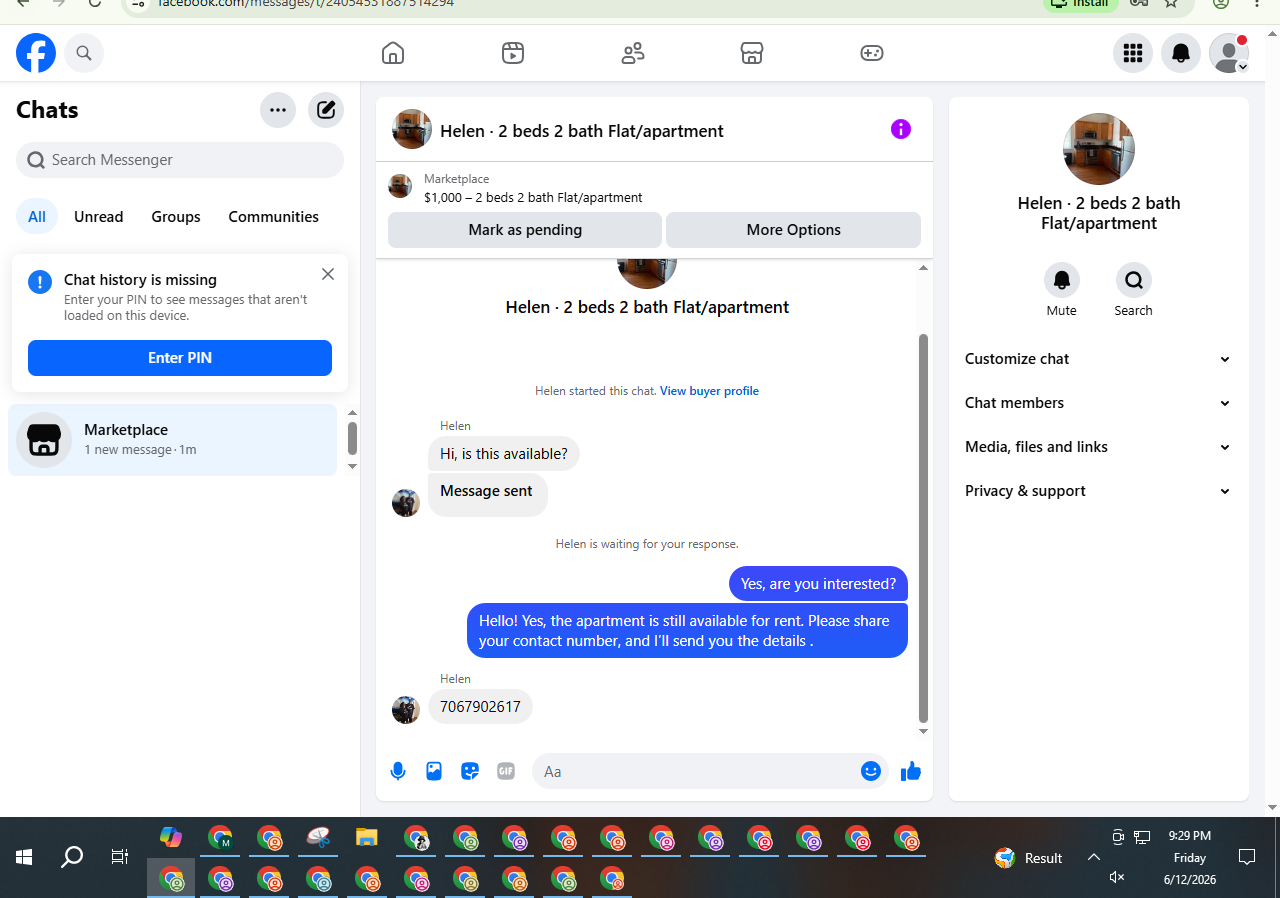The image size is (1280, 898).
Task: Open More Options for the listing
Action: [793, 230]
